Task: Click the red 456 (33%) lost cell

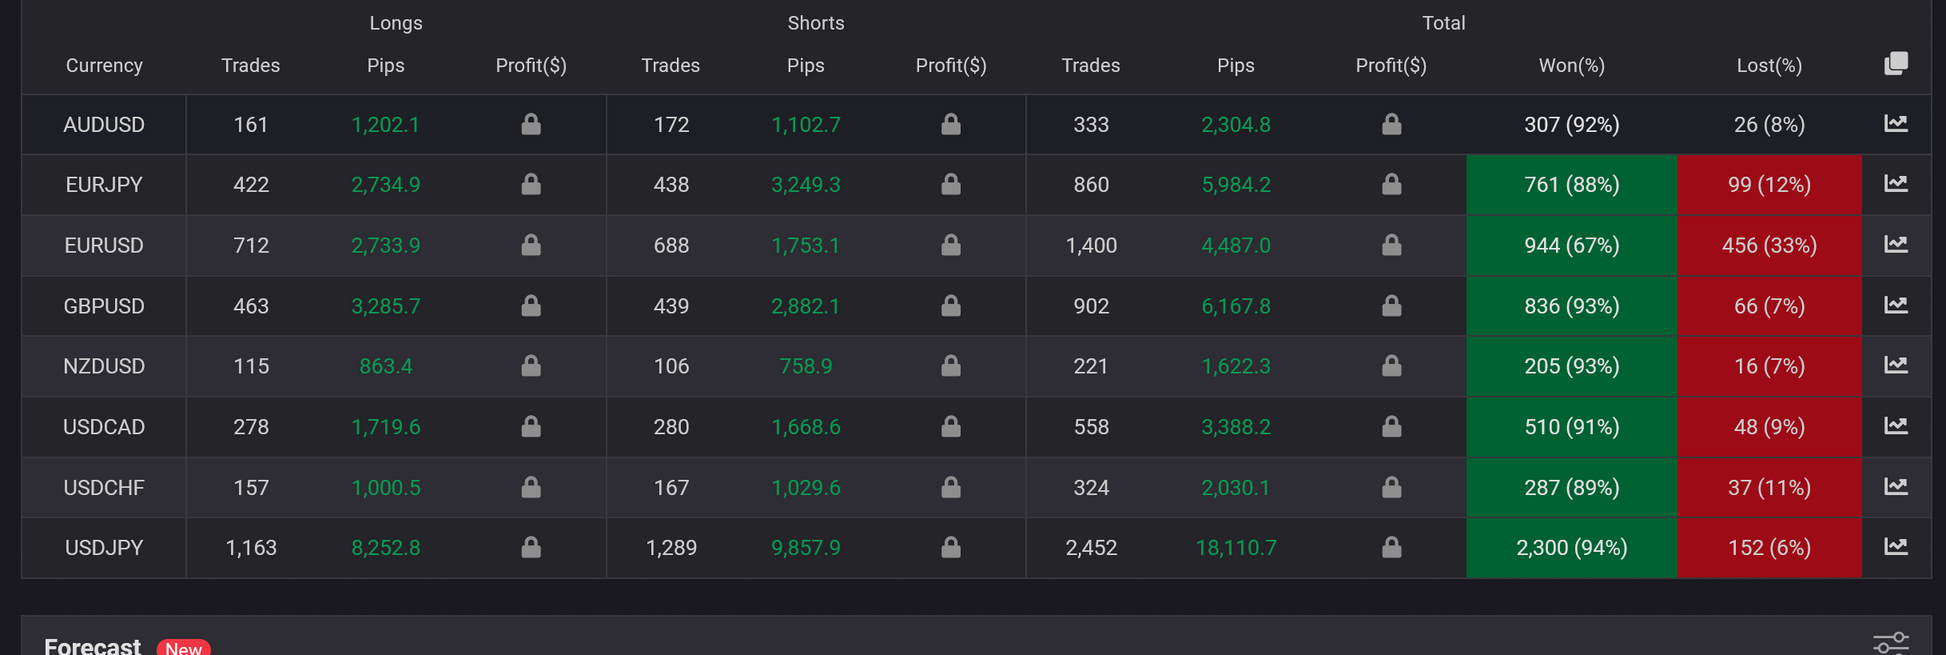Action: pos(1769,246)
